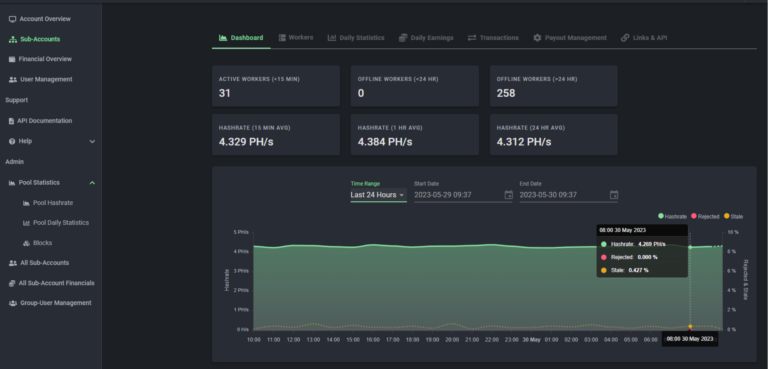Screen dimensions: 768x369
Task: Click the Offline Workers (<24 HR) value 0
Action: click(361, 93)
